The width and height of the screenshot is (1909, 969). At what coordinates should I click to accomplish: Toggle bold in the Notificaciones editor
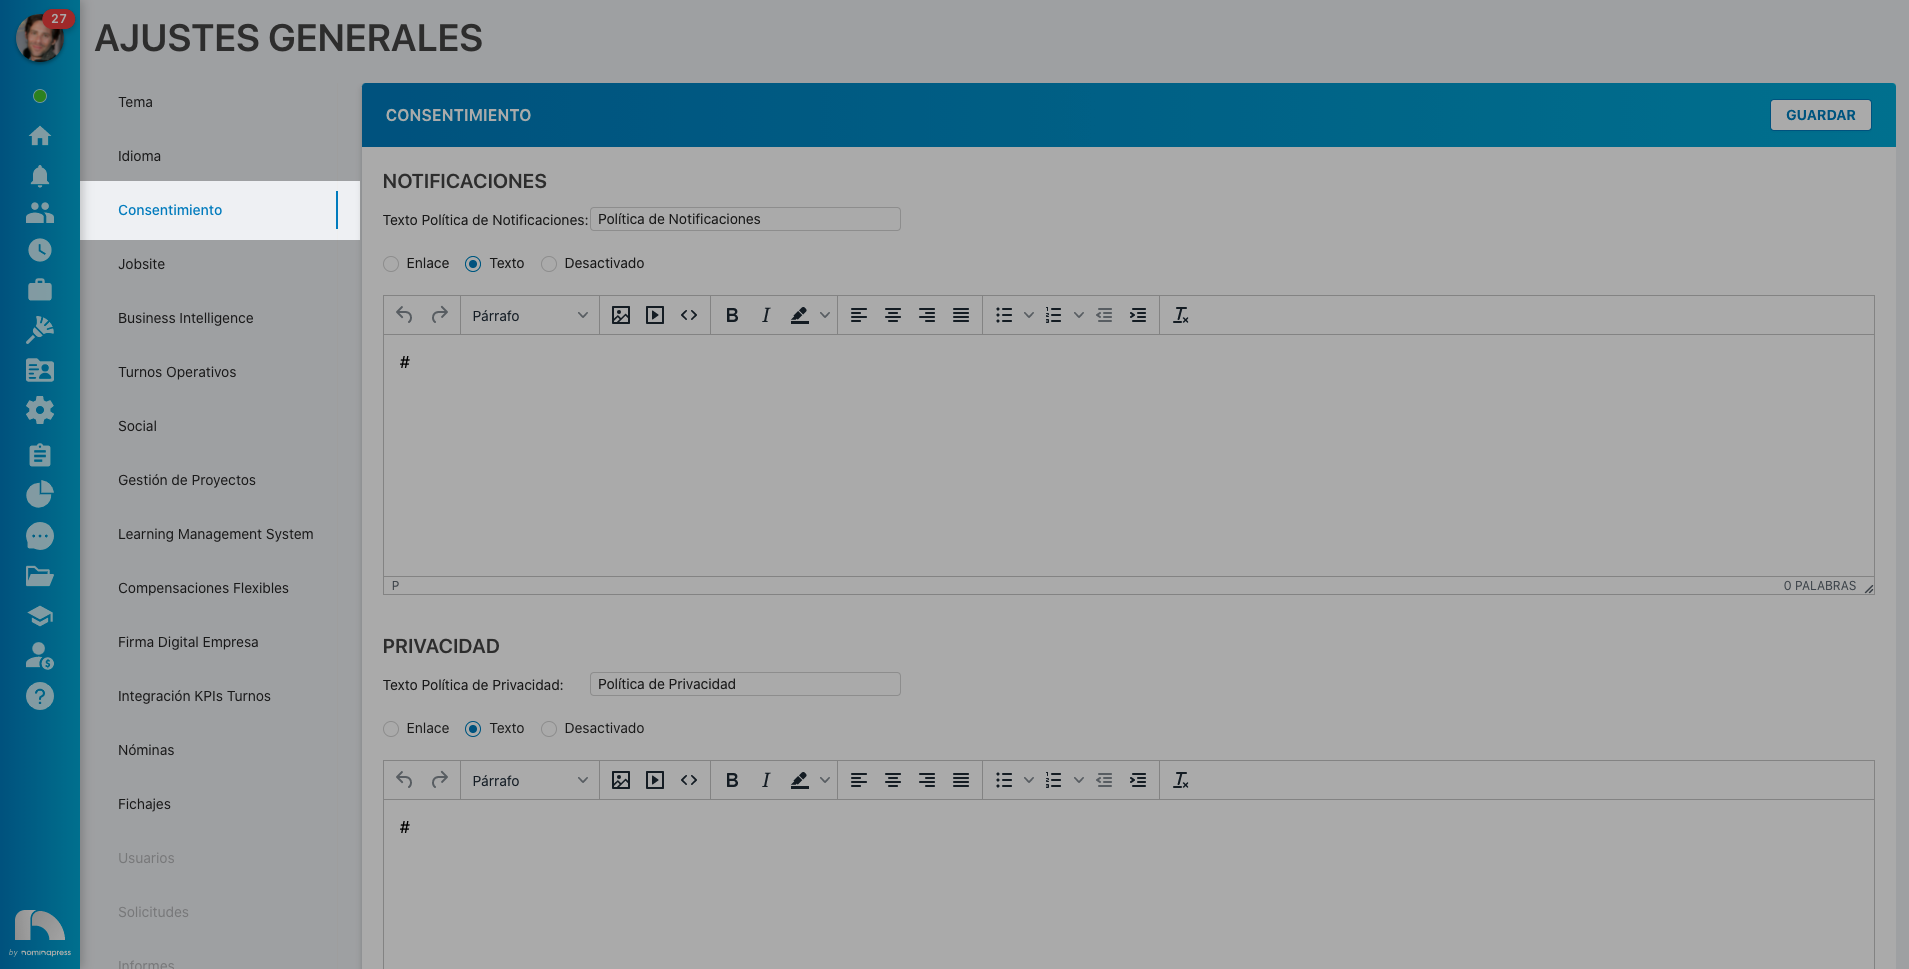pos(732,315)
